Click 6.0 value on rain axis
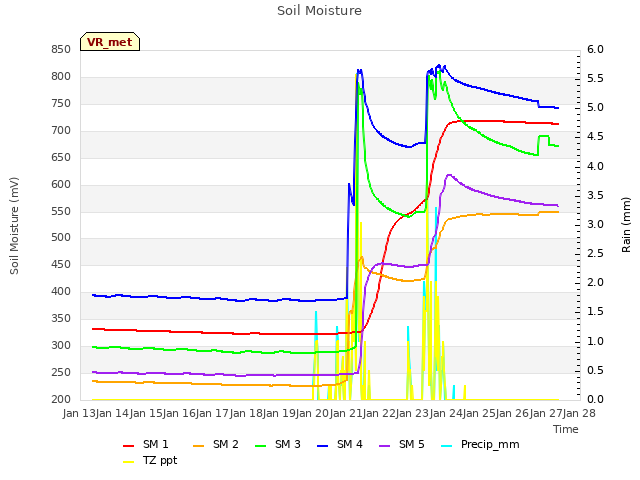This screenshot has height=480, width=640. [595, 50]
